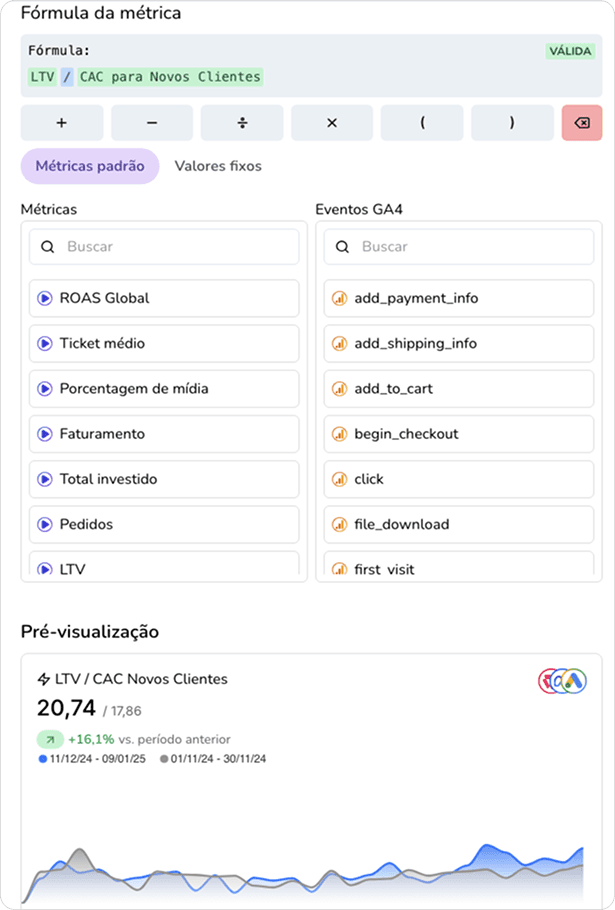Screen dimensions: 615x910
Task: Click the Faturamento metric icon
Action: [44, 434]
